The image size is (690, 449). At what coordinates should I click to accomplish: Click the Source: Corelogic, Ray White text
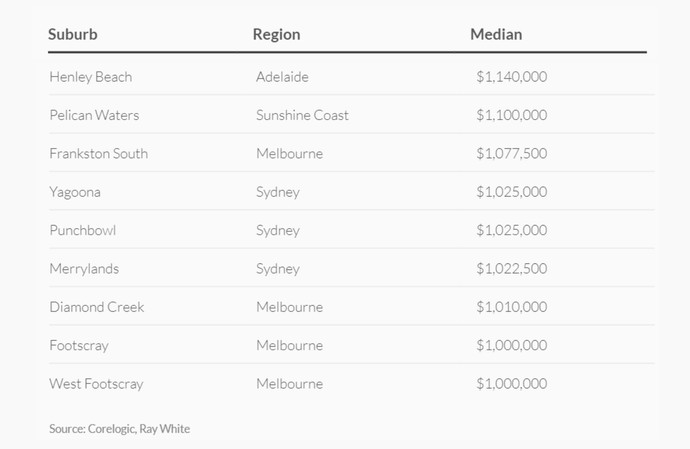119,429
